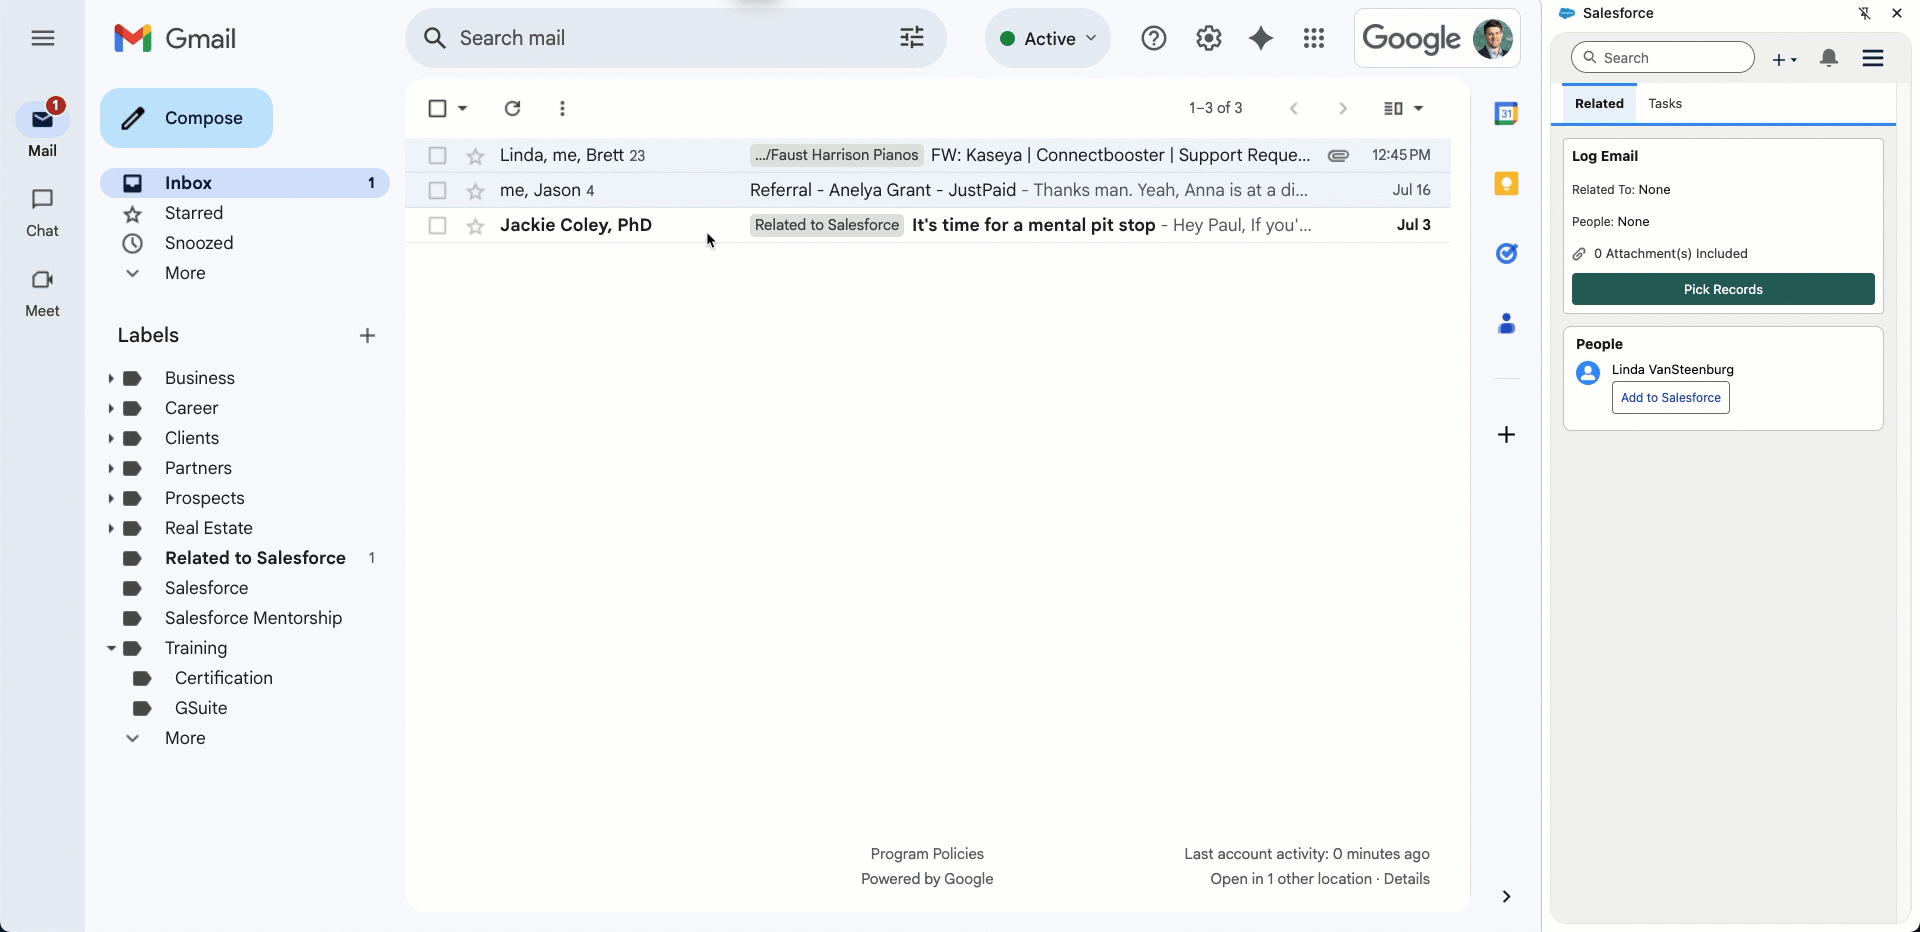Click attachment paperclip on Kaseya email

tap(1338, 155)
